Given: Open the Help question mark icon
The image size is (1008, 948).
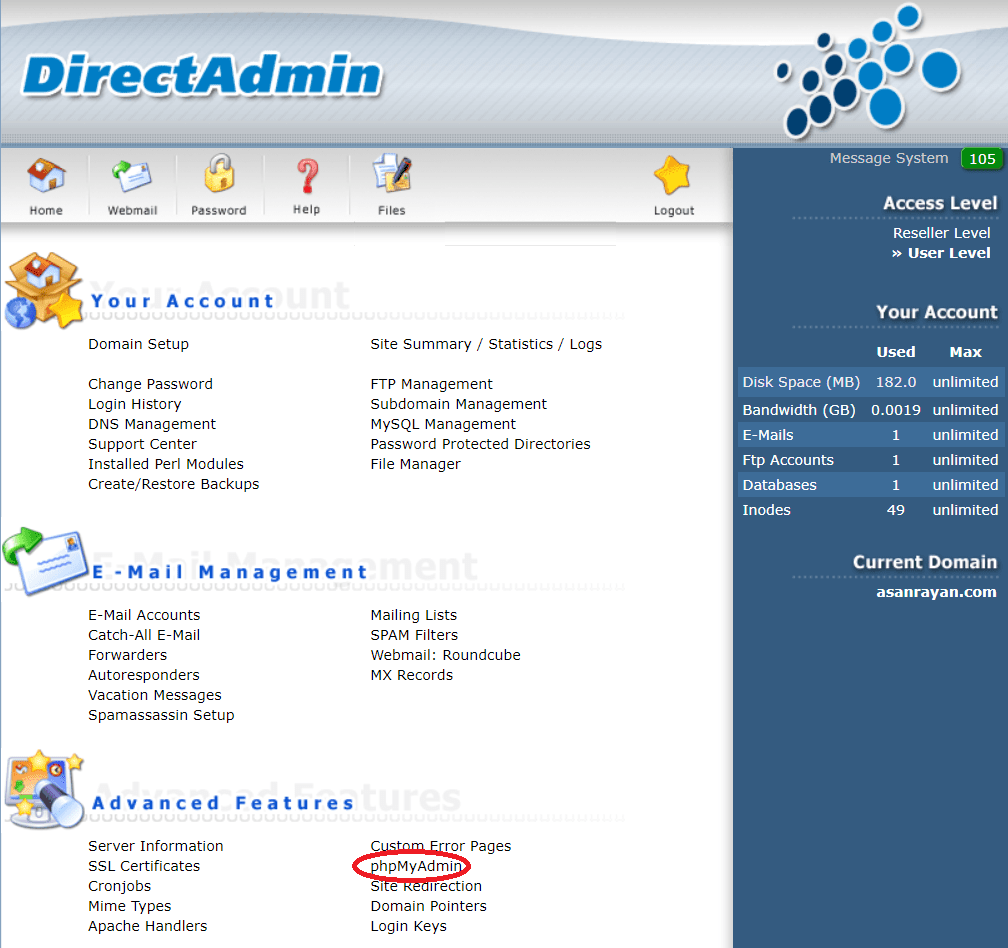Looking at the screenshot, I should click(x=307, y=176).
